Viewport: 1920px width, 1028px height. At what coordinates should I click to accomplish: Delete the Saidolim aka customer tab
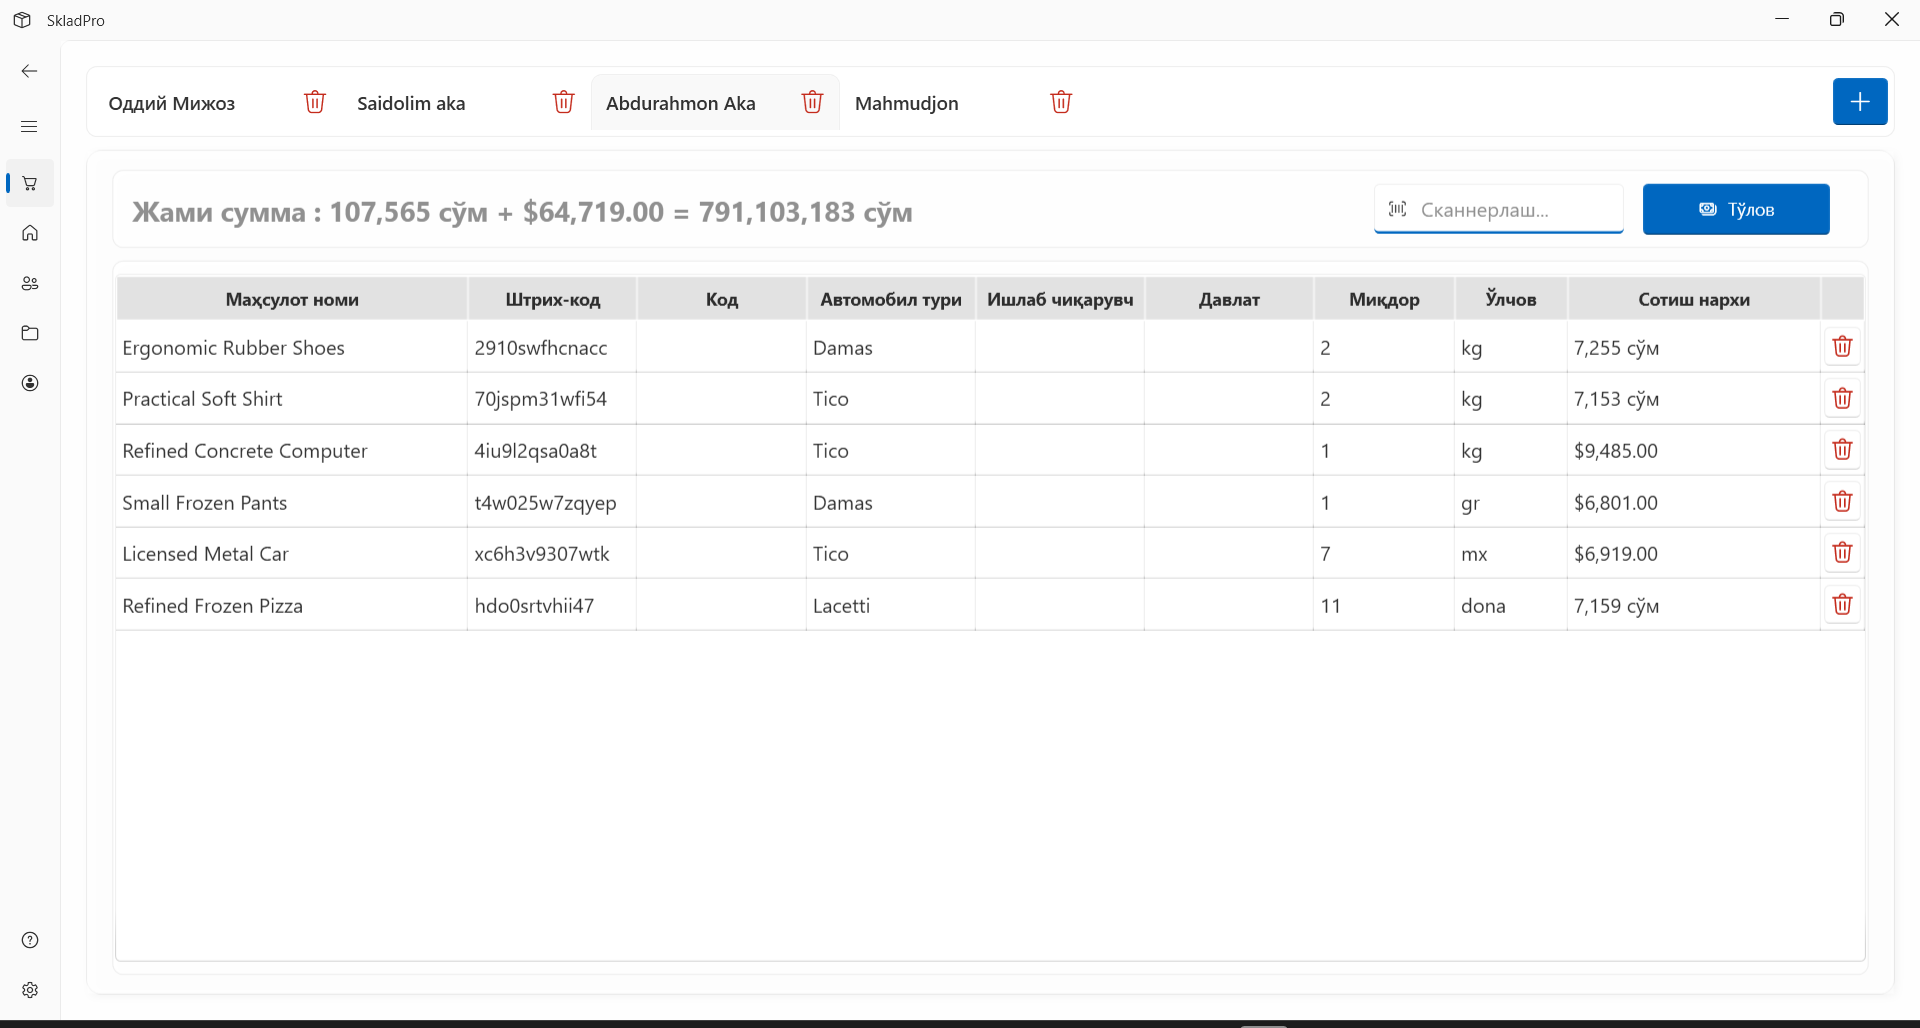pos(564,102)
